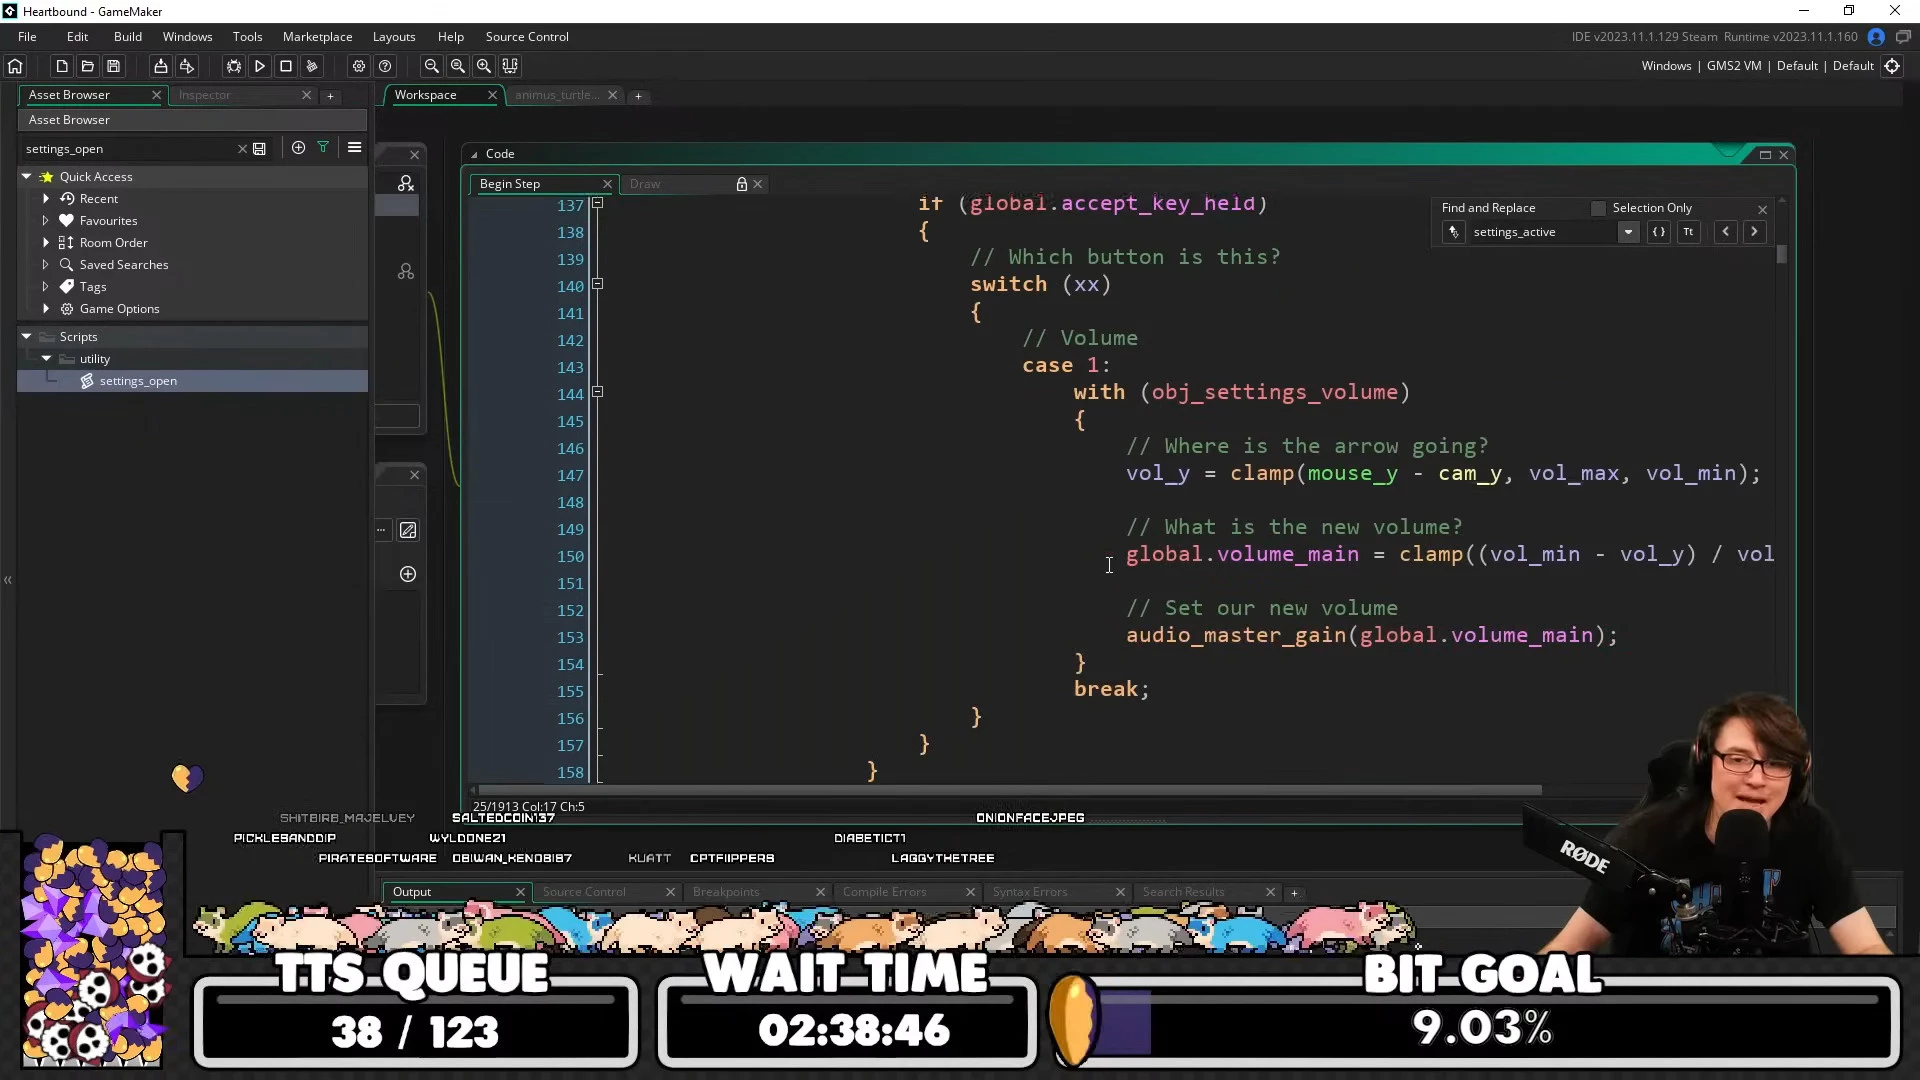The image size is (1920, 1080).
Task: Toggle case sensitive search Tt
Action: 1688,232
